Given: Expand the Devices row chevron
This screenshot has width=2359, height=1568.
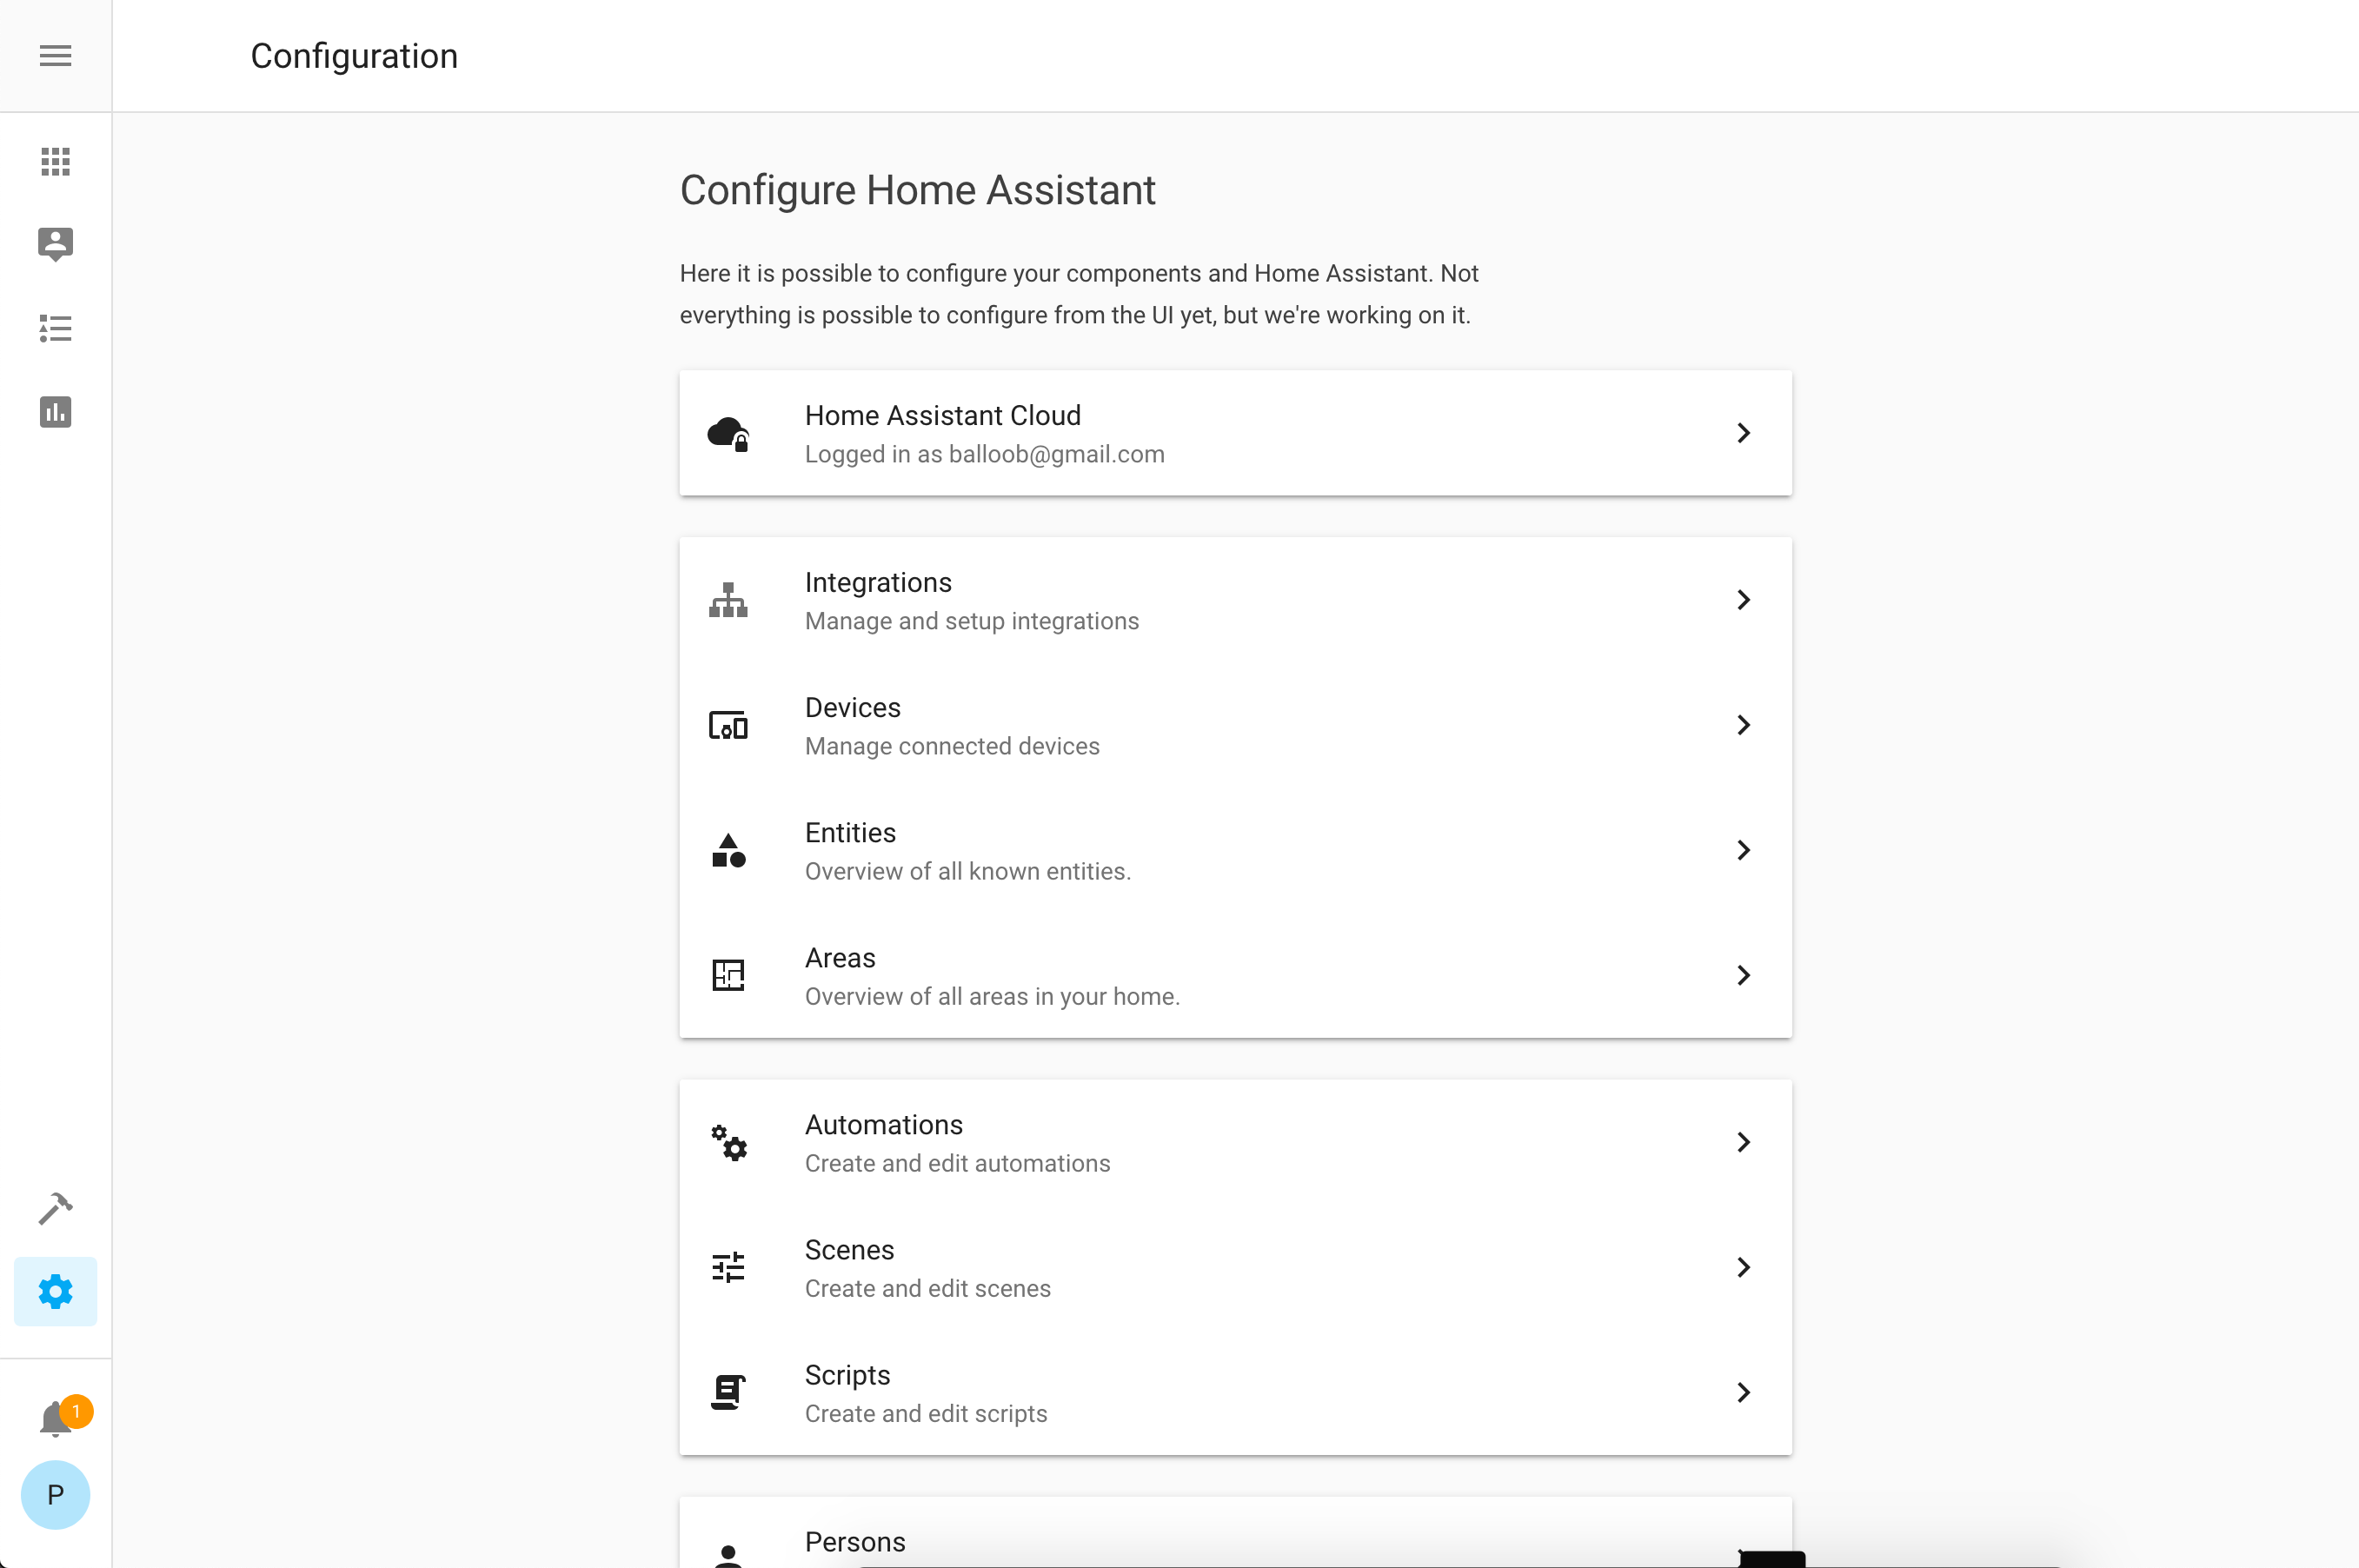Looking at the screenshot, I should tap(1743, 725).
